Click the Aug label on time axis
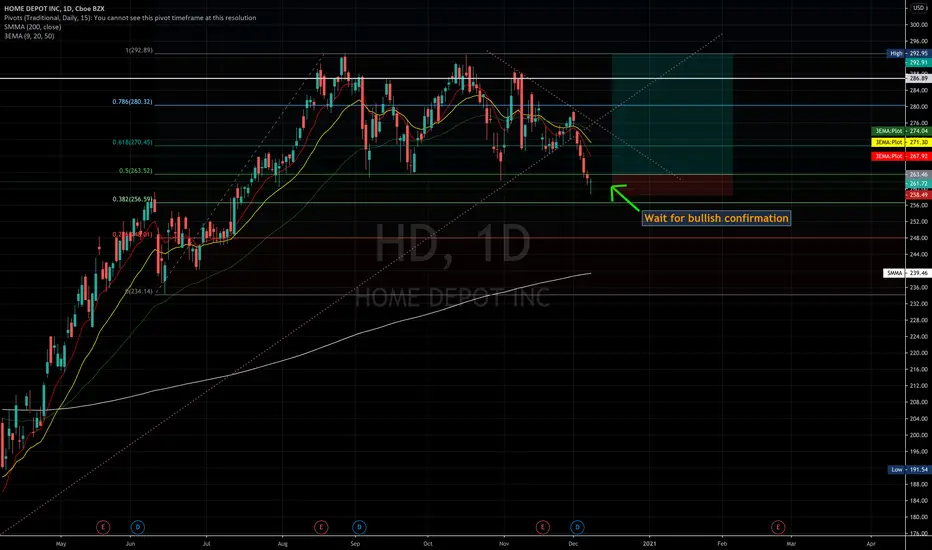Image resolution: width=932 pixels, height=550 pixels. click(282, 543)
